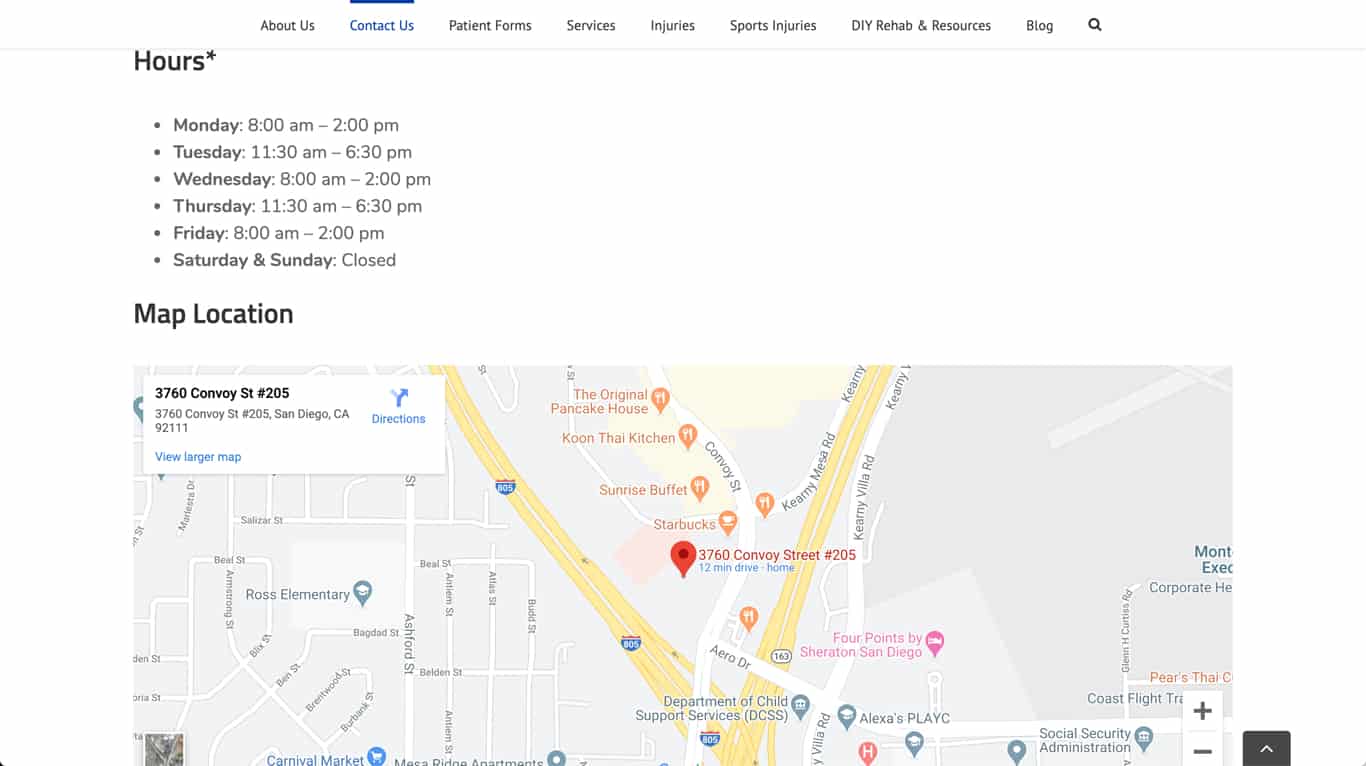Open the View larger map link
The height and width of the screenshot is (766, 1366).
pos(198,457)
